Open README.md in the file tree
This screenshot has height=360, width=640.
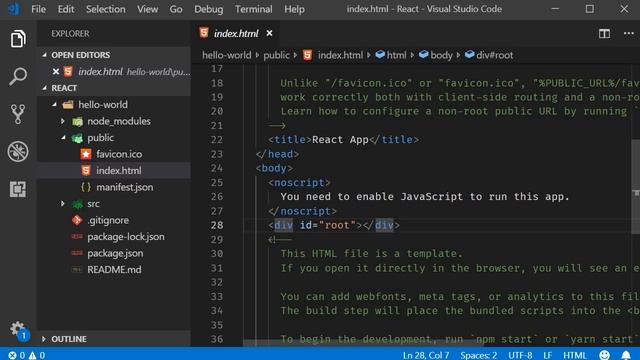coord(114,270)
